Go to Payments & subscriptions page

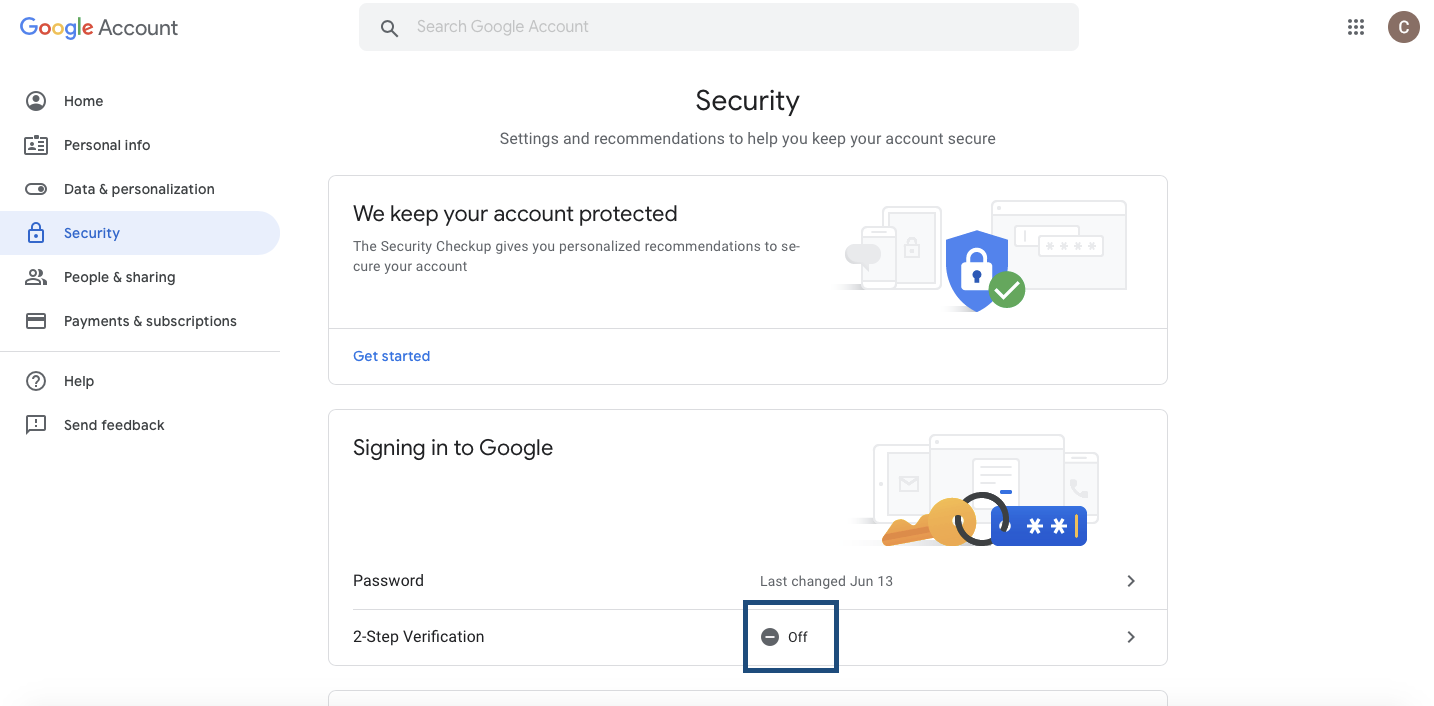150,321
